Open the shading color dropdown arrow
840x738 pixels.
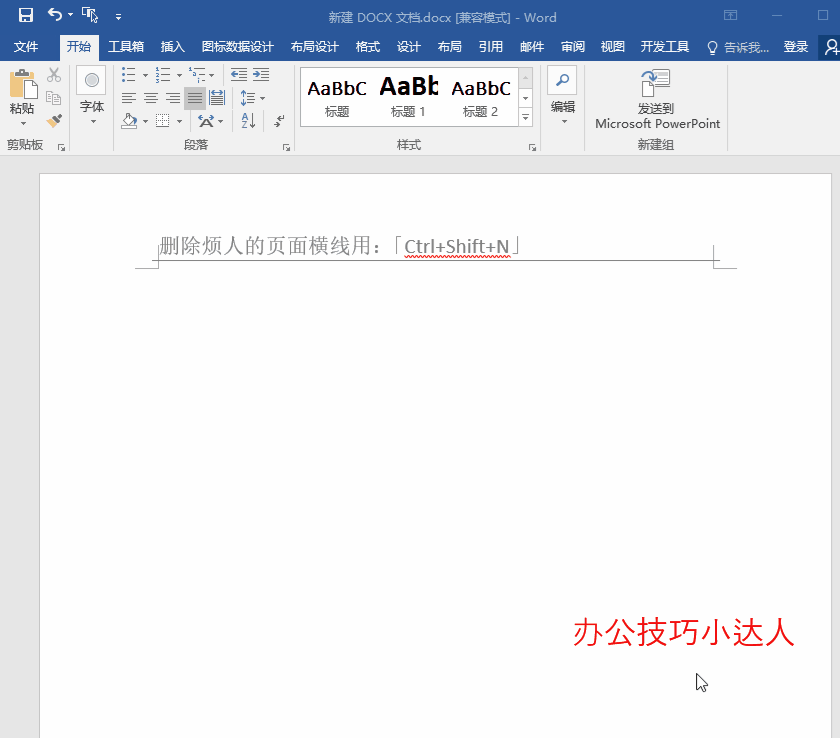pos(145,121)
